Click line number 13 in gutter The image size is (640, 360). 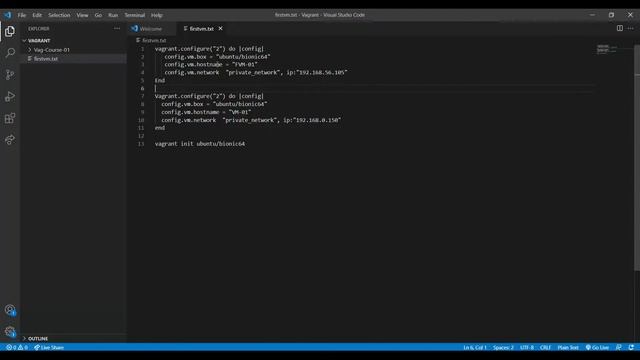point(141,144)
